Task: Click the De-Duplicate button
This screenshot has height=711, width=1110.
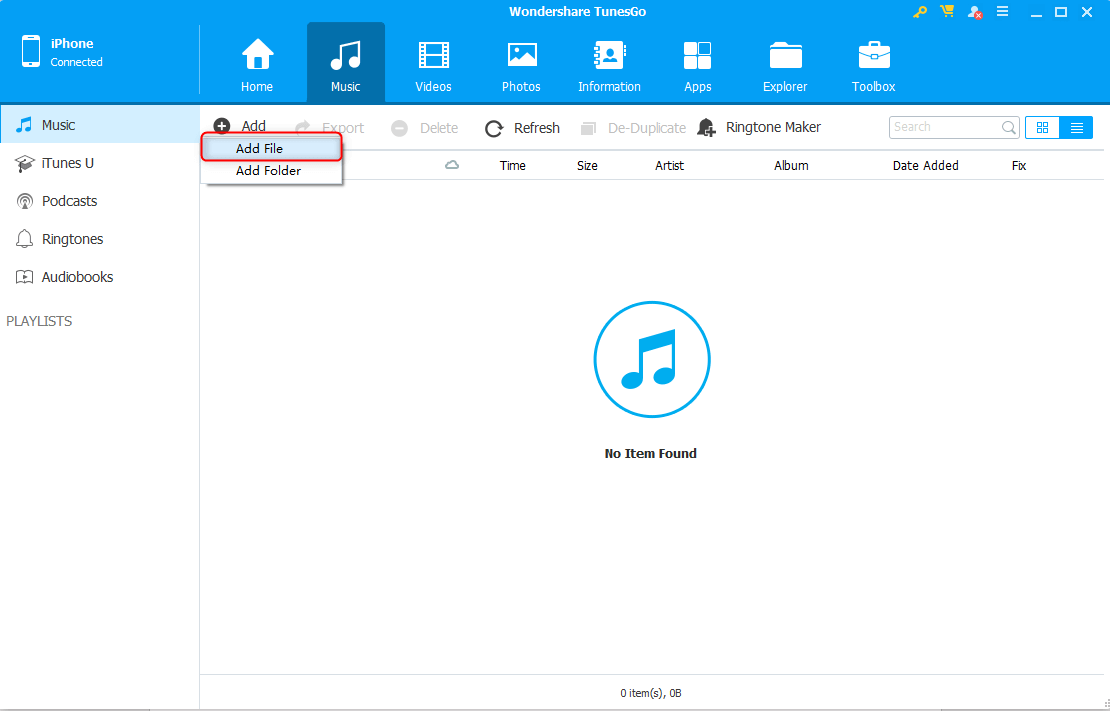Action: tap(633, 127)
